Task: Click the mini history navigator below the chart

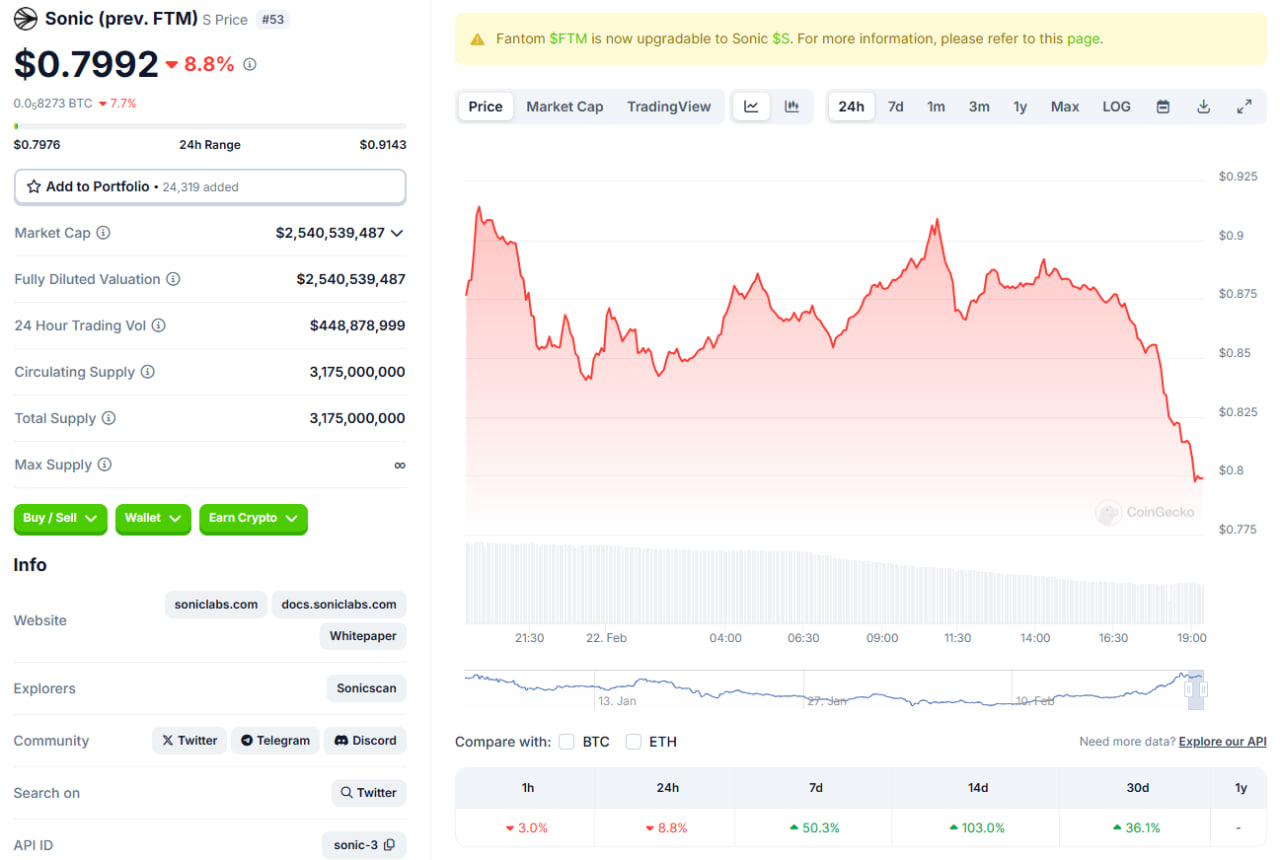Action: click(x=834, y=690)
